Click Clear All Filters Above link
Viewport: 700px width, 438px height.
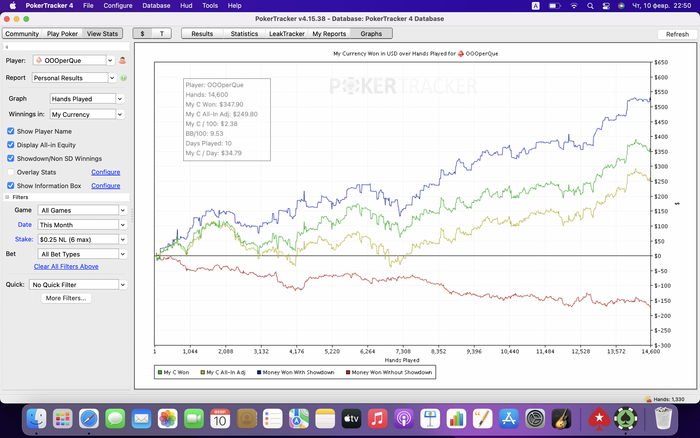66,267
